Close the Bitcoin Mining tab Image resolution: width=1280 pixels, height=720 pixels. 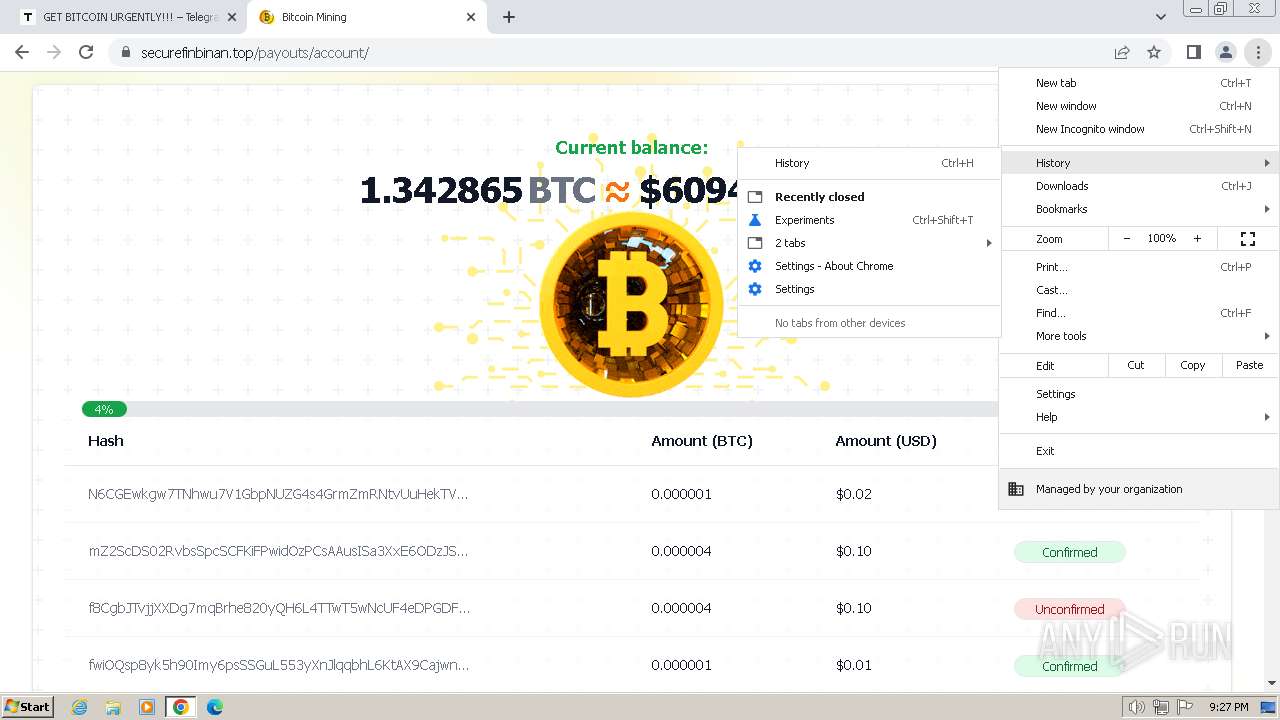[471, 17]
